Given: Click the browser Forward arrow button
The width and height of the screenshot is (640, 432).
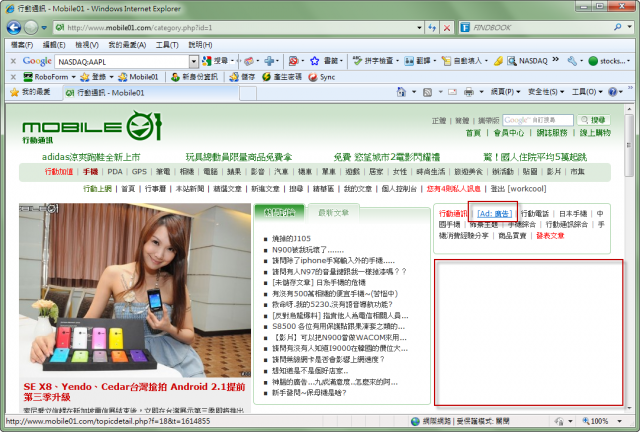Looking at the screenshot, I should (31, 28).
